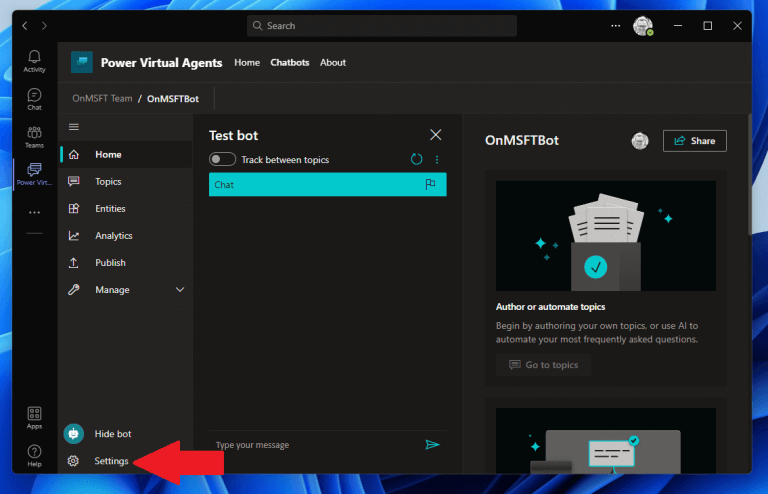
Task: Open settings and more ellipsis in title bar
Action: 616,25
